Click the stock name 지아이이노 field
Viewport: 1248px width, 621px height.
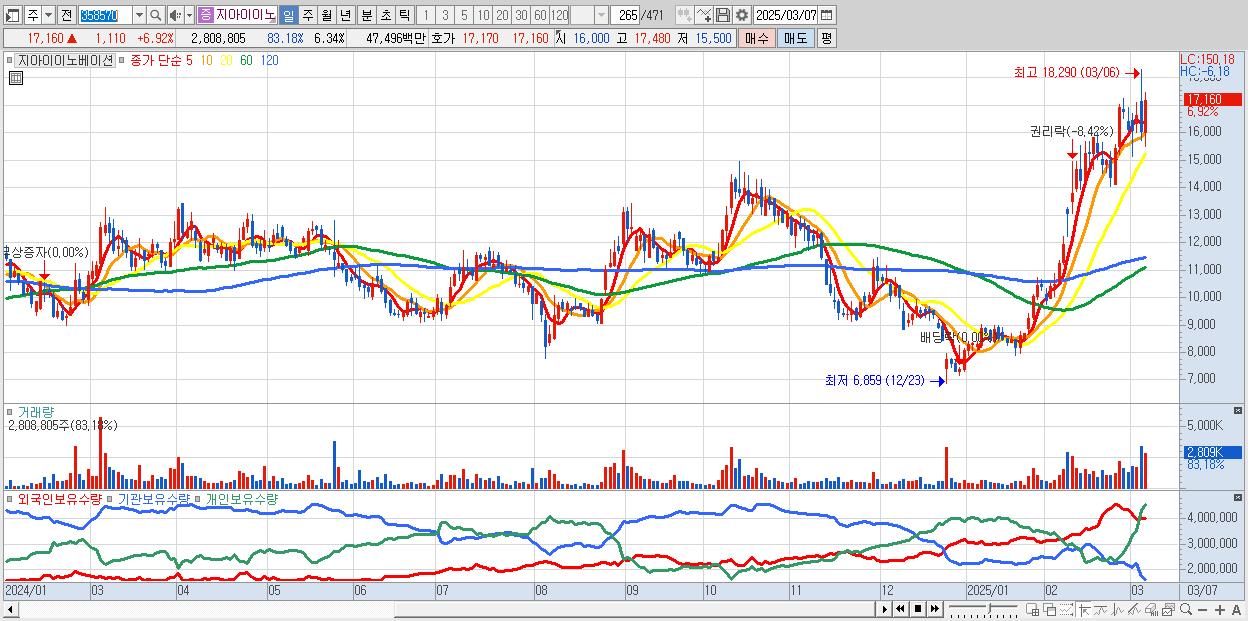coord(246,15)
